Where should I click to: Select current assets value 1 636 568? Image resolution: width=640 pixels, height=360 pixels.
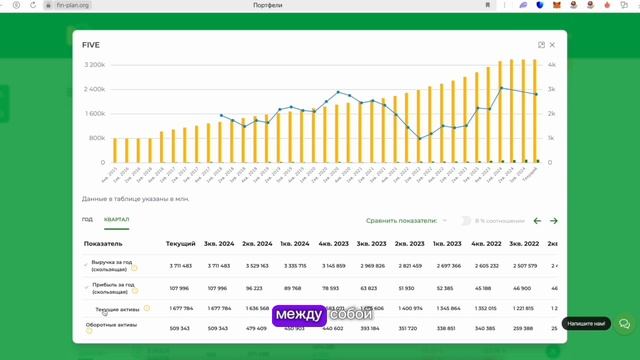point(257,309)
